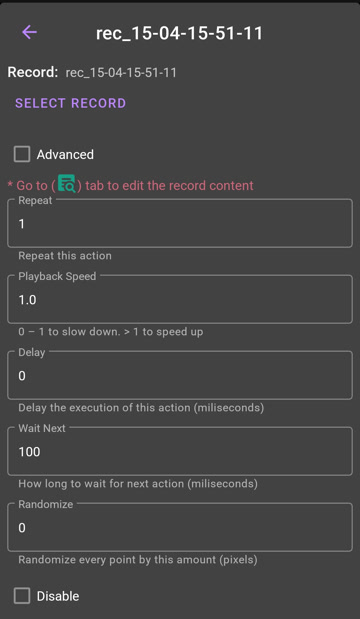Click the record name beside Record label
The height and width of the screenshot is (619, 360).
pos(121,73)
